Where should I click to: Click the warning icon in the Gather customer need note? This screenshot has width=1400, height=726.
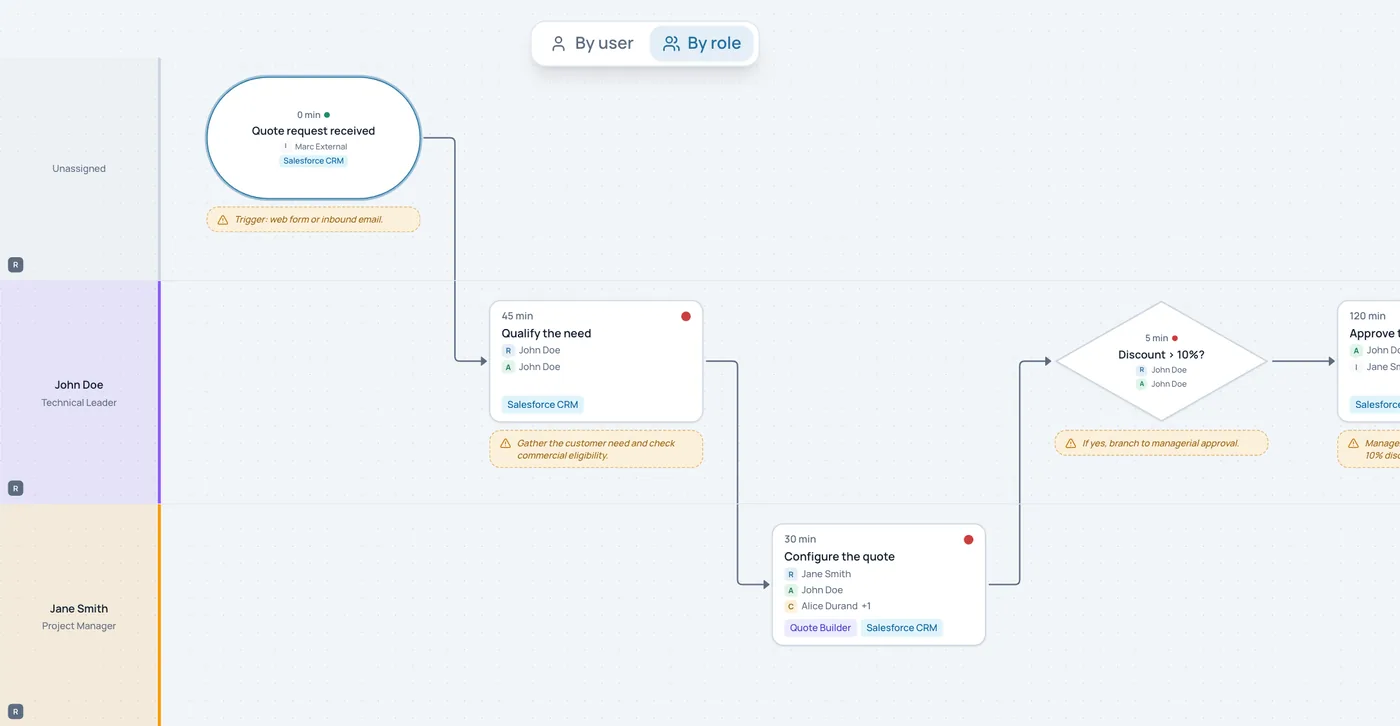tap(505, 443)
